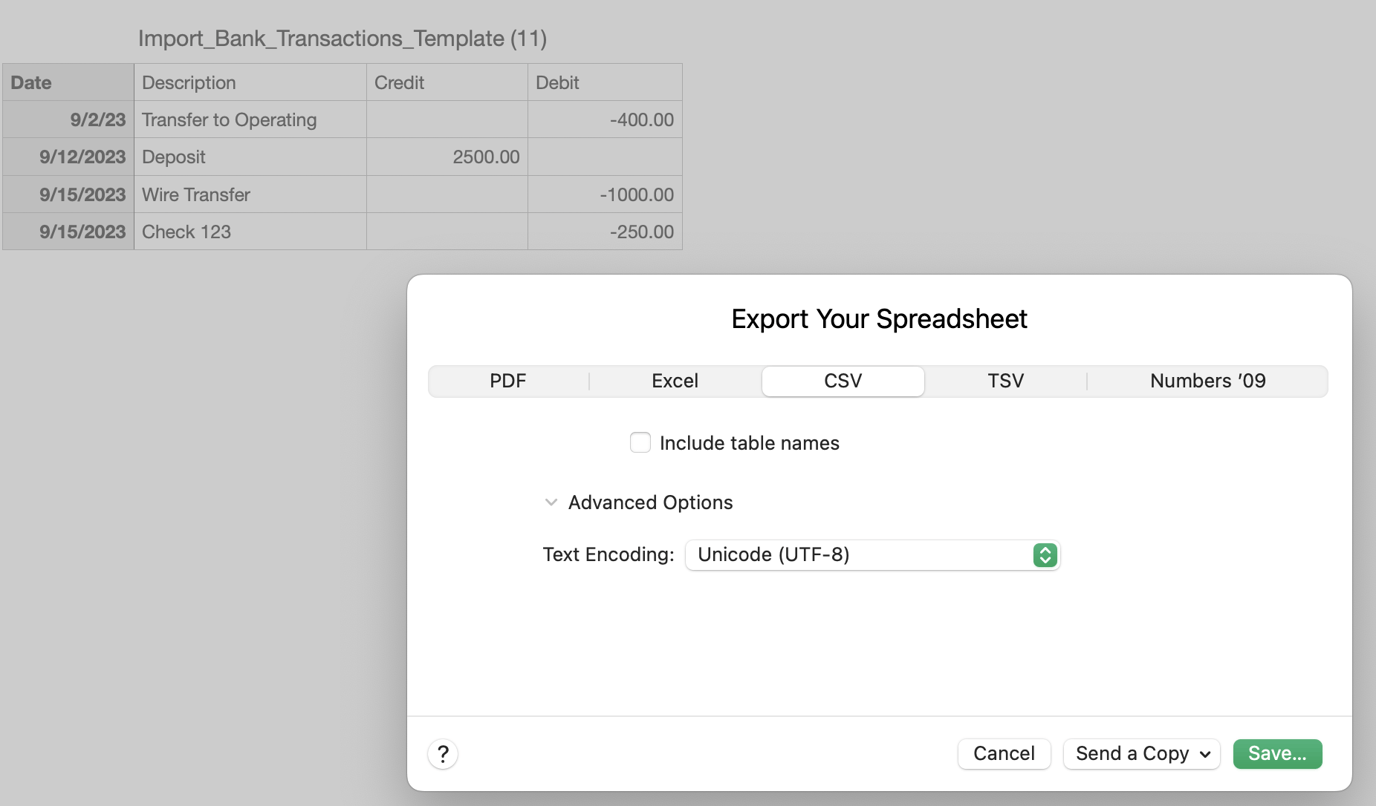The image size is (1376, 806).
Task: Click the Text Encoding stepper arrows icon
Action: point(1045,555)
